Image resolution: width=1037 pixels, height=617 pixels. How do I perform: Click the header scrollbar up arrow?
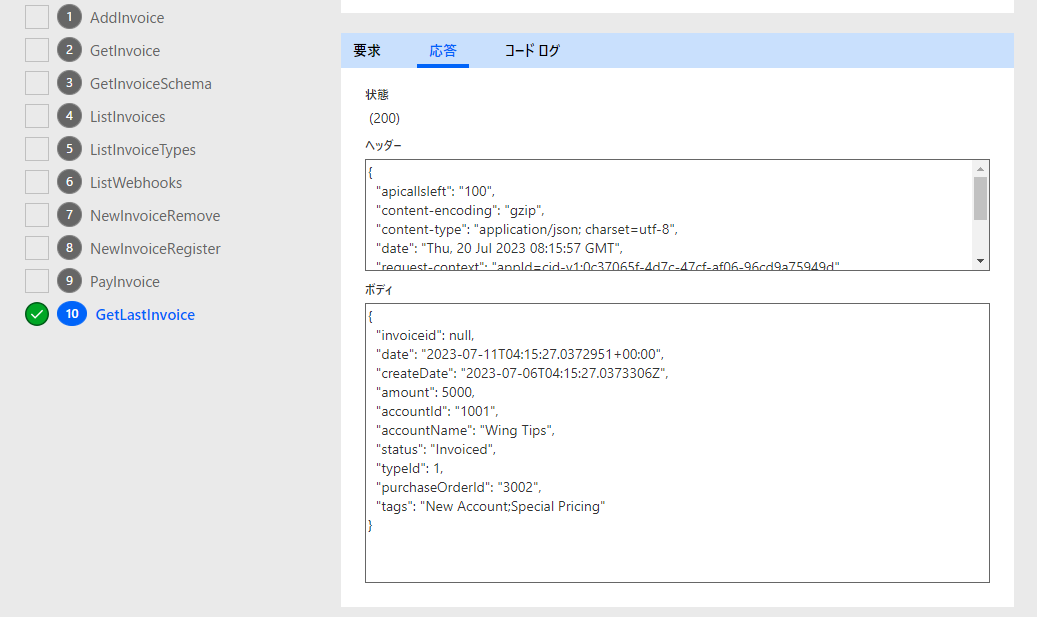tap(981, 168)
